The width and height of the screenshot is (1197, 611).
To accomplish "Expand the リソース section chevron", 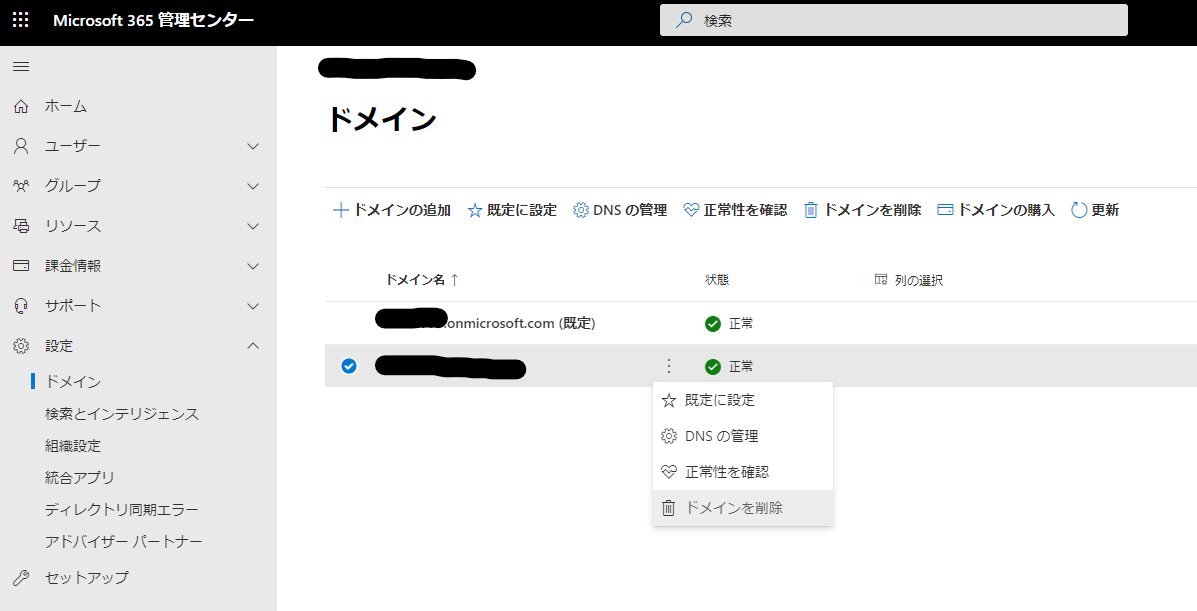I will (x=253, y=226).
